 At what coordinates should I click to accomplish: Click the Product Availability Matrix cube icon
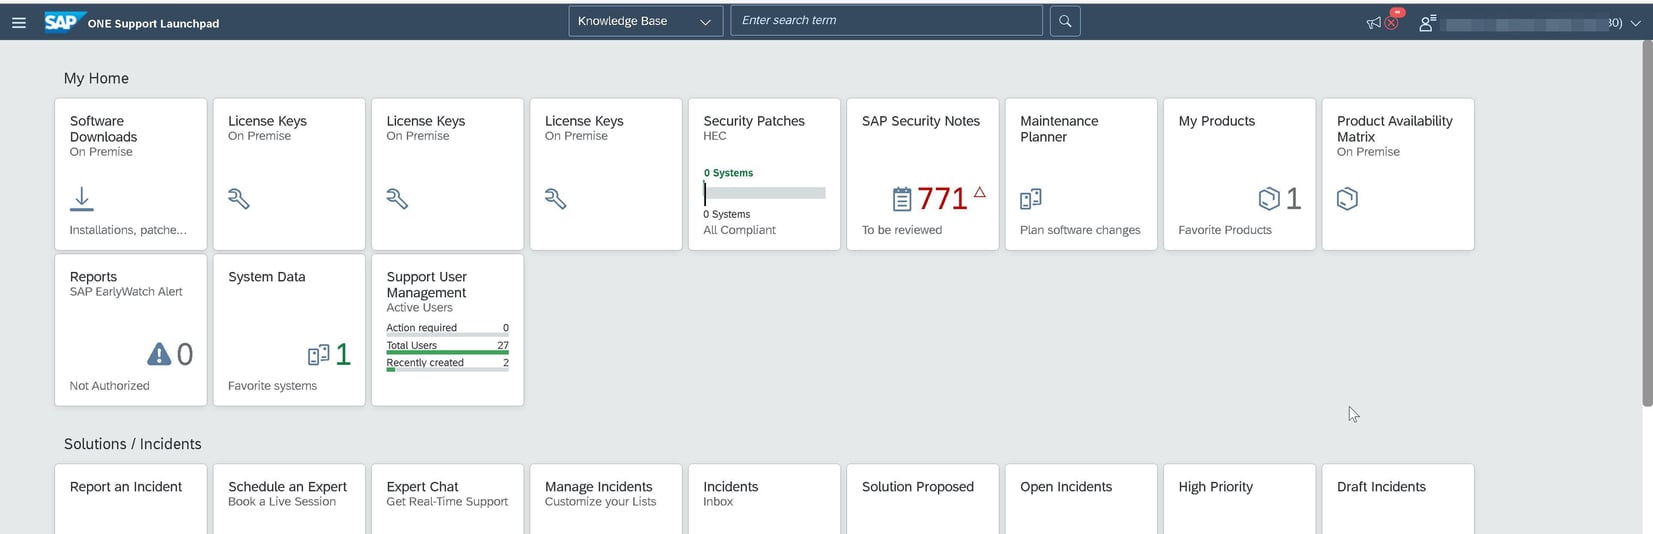pos(1348,199)
